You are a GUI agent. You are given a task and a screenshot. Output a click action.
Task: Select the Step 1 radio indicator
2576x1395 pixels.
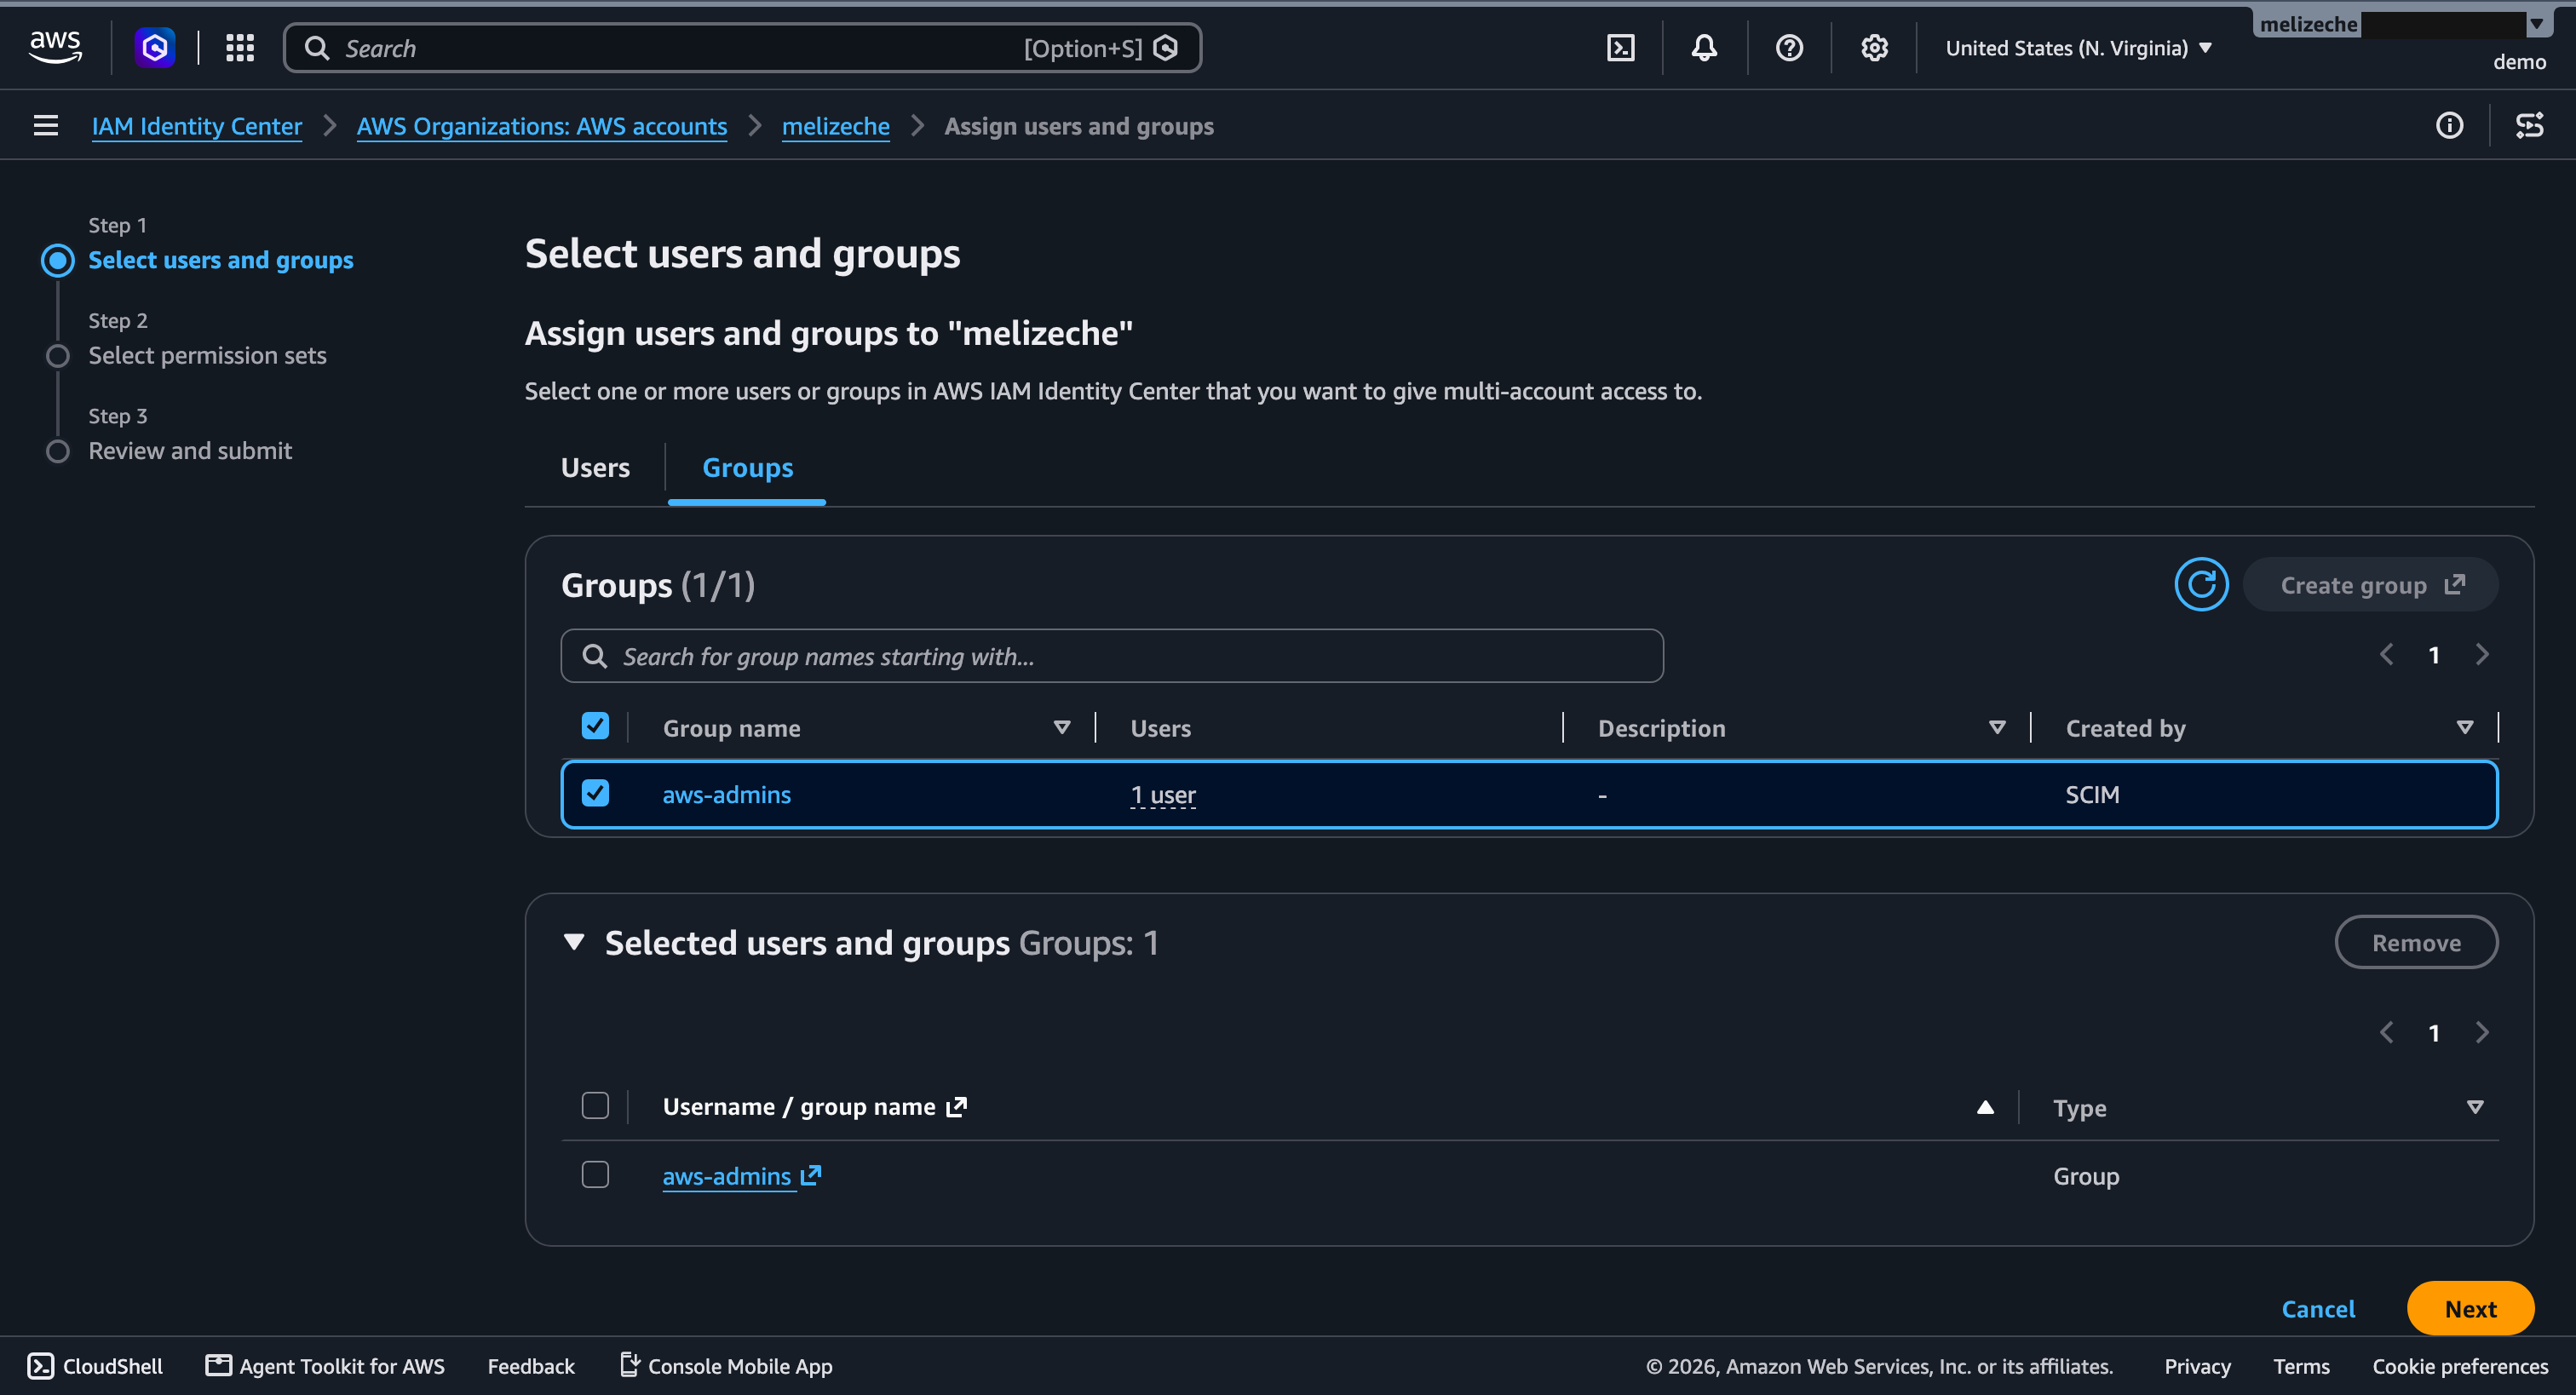(x=58, y=260)
